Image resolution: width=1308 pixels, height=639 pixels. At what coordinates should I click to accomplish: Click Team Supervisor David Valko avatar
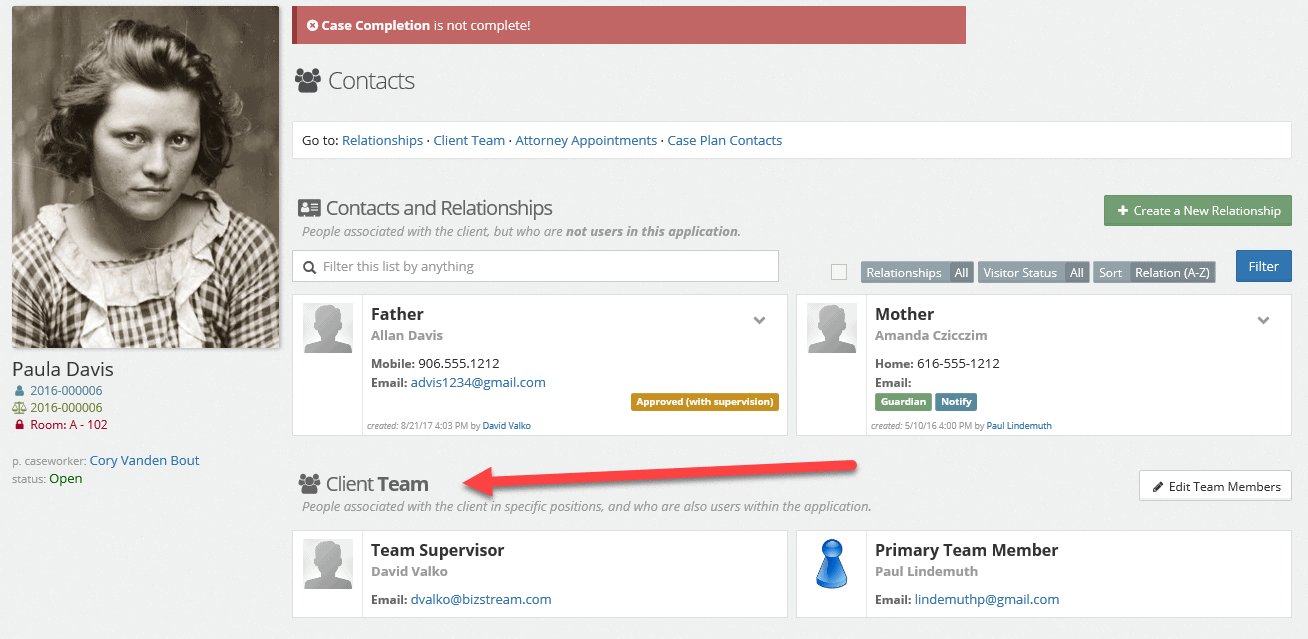coord(328,565)
